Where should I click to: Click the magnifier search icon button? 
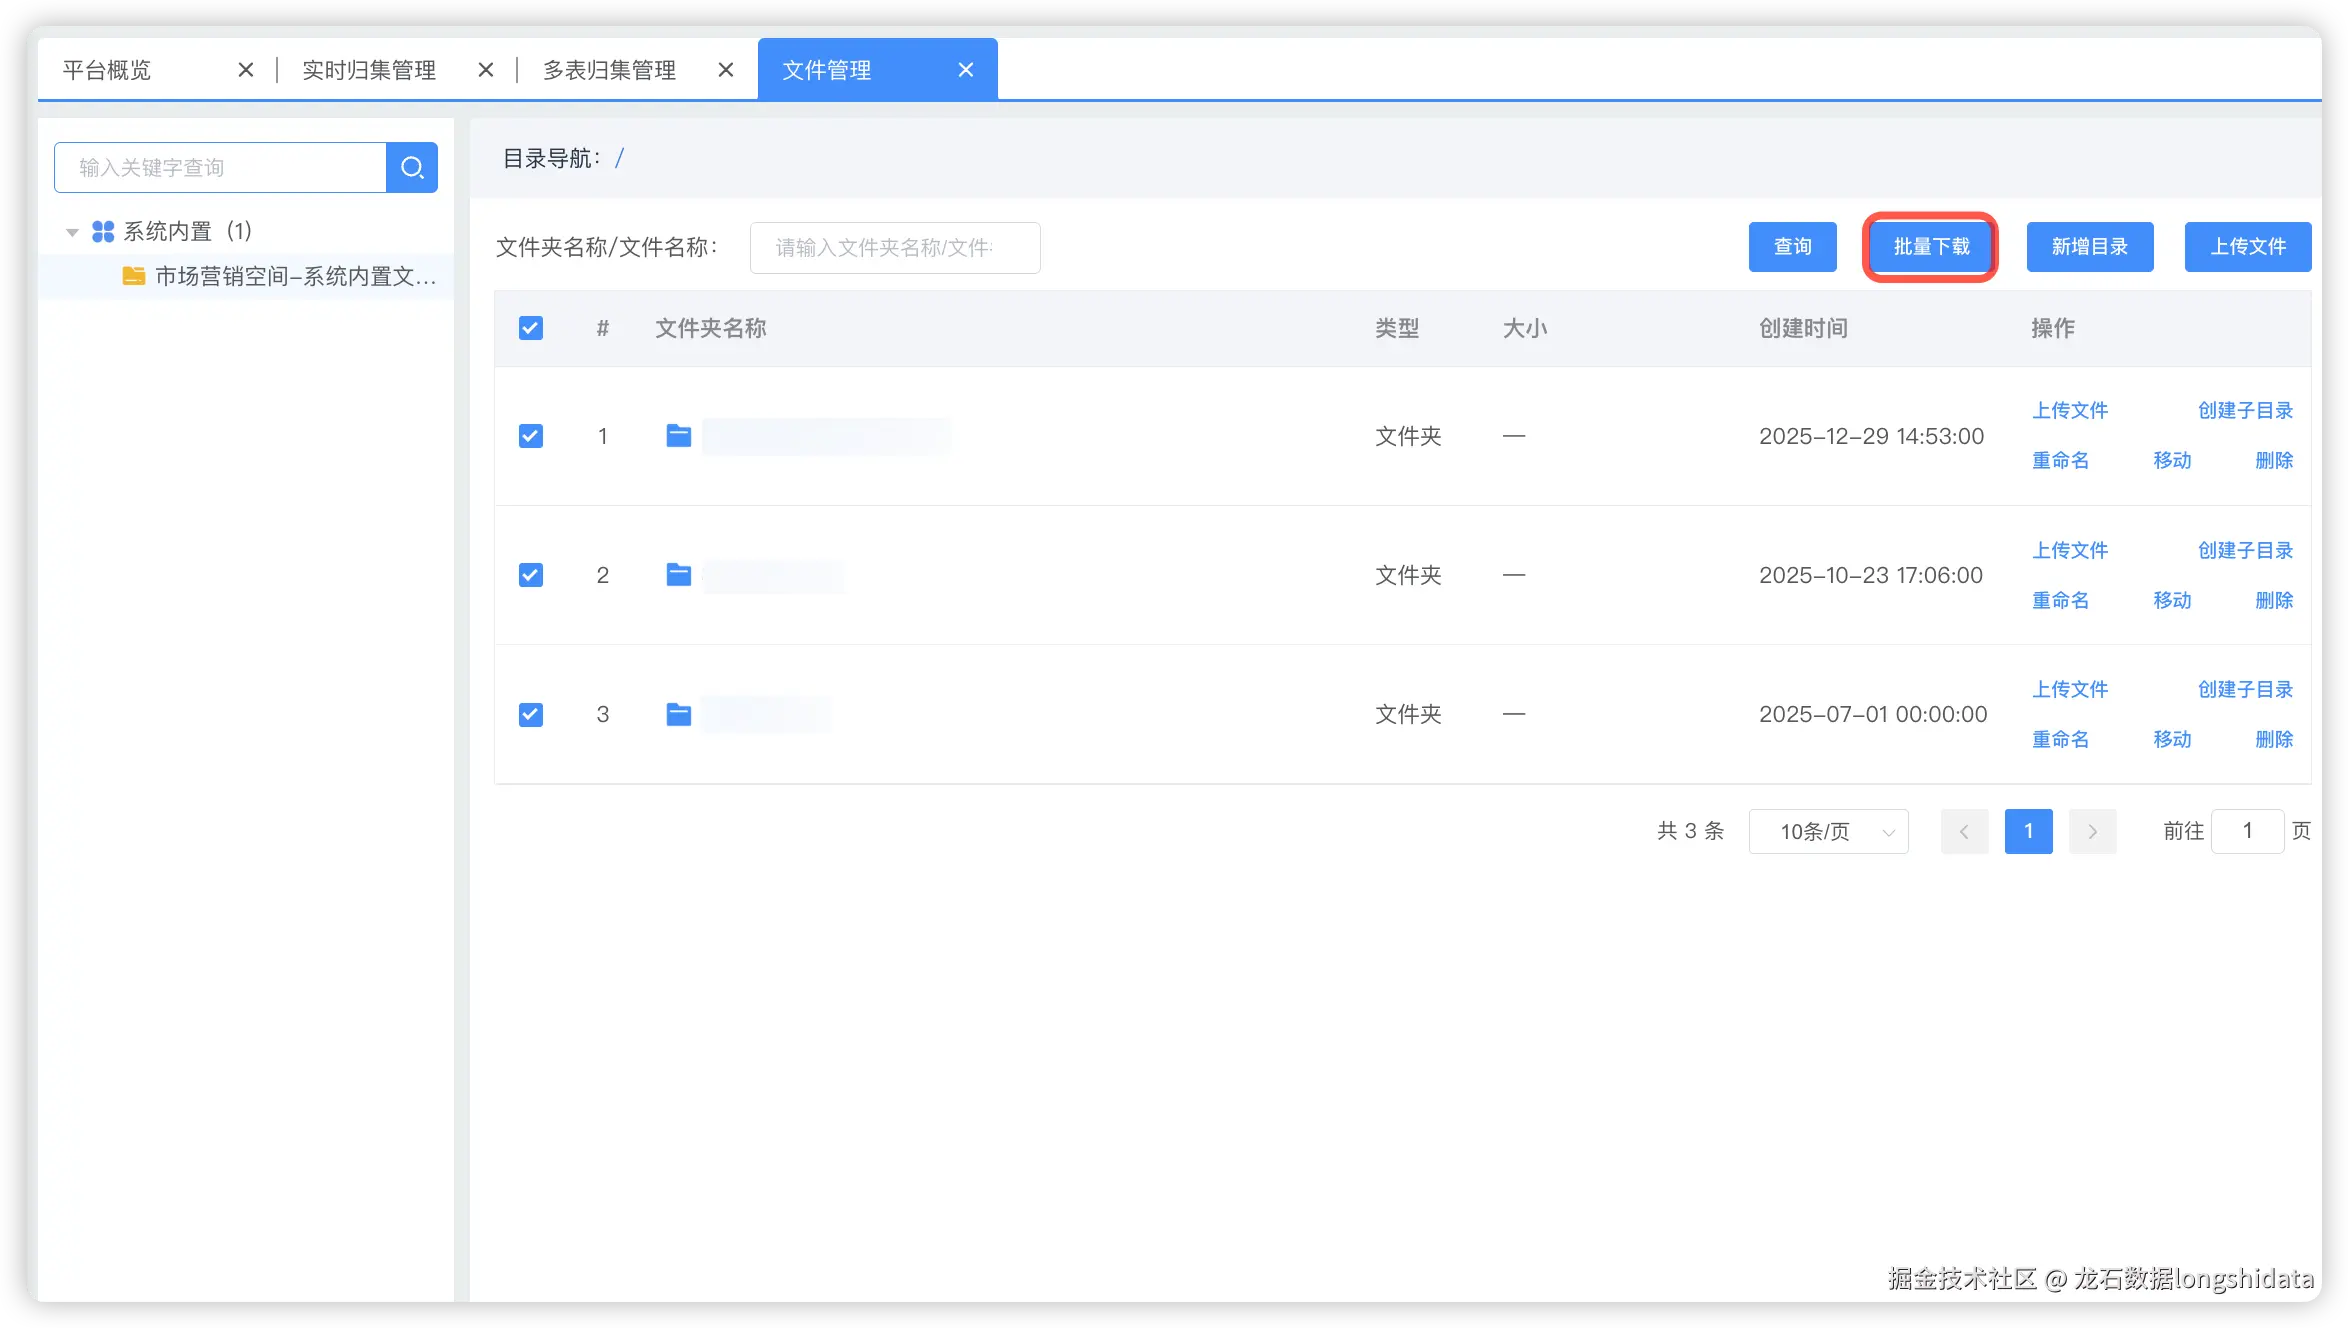click(x=412, y=167)
